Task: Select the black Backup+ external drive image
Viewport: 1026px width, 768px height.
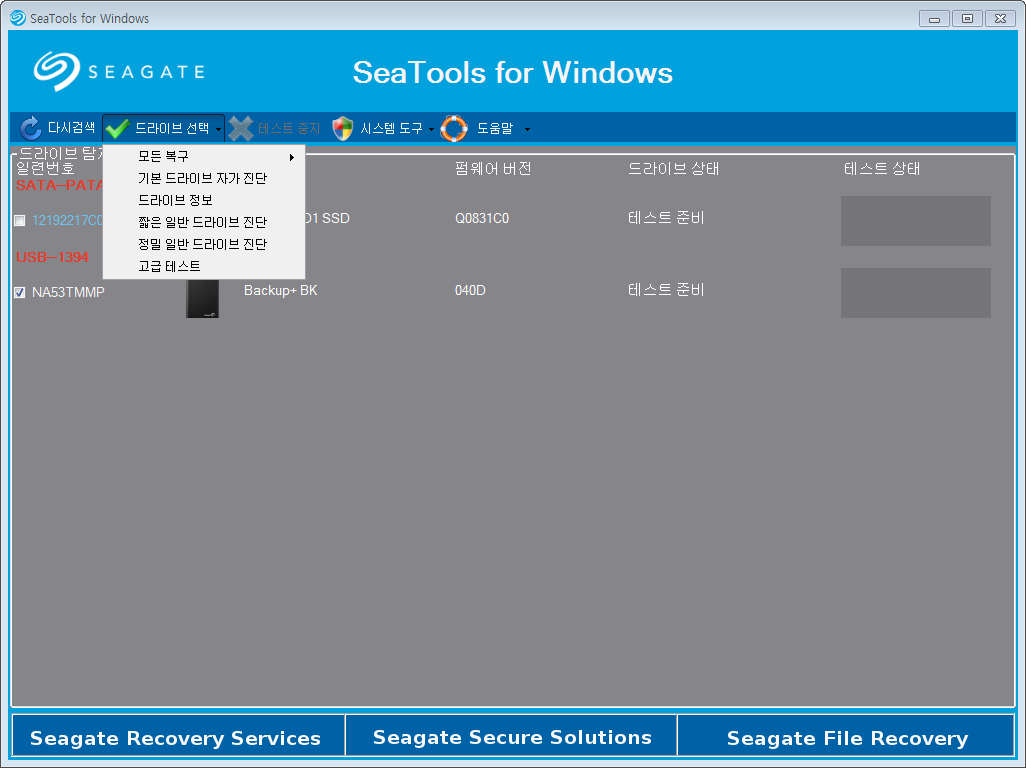Action: 202,298
